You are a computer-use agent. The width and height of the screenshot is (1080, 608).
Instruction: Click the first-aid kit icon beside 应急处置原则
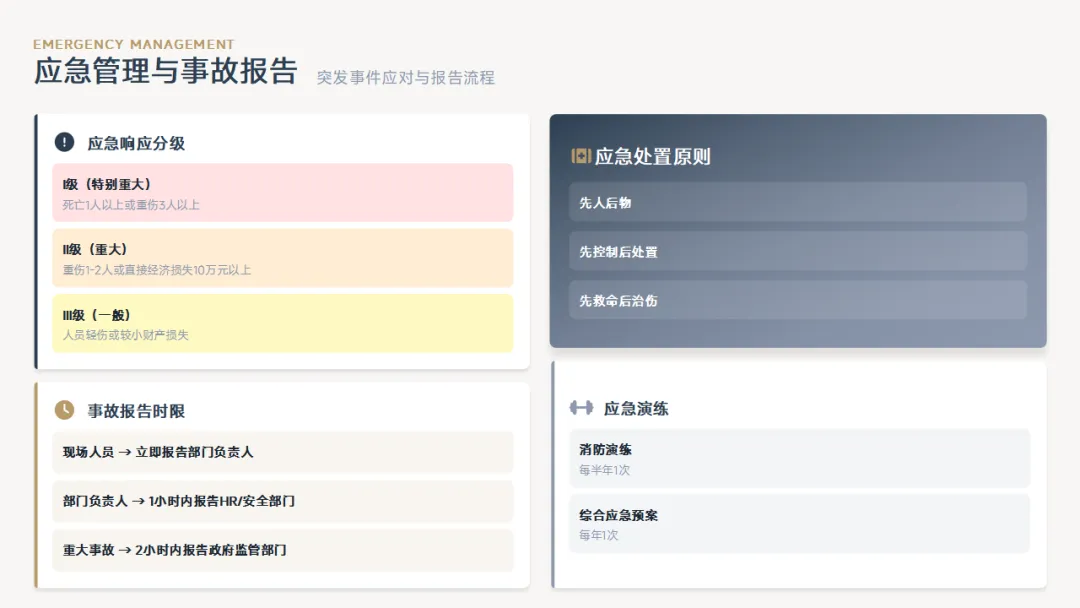pyautogui.click(x=581, y=156)
